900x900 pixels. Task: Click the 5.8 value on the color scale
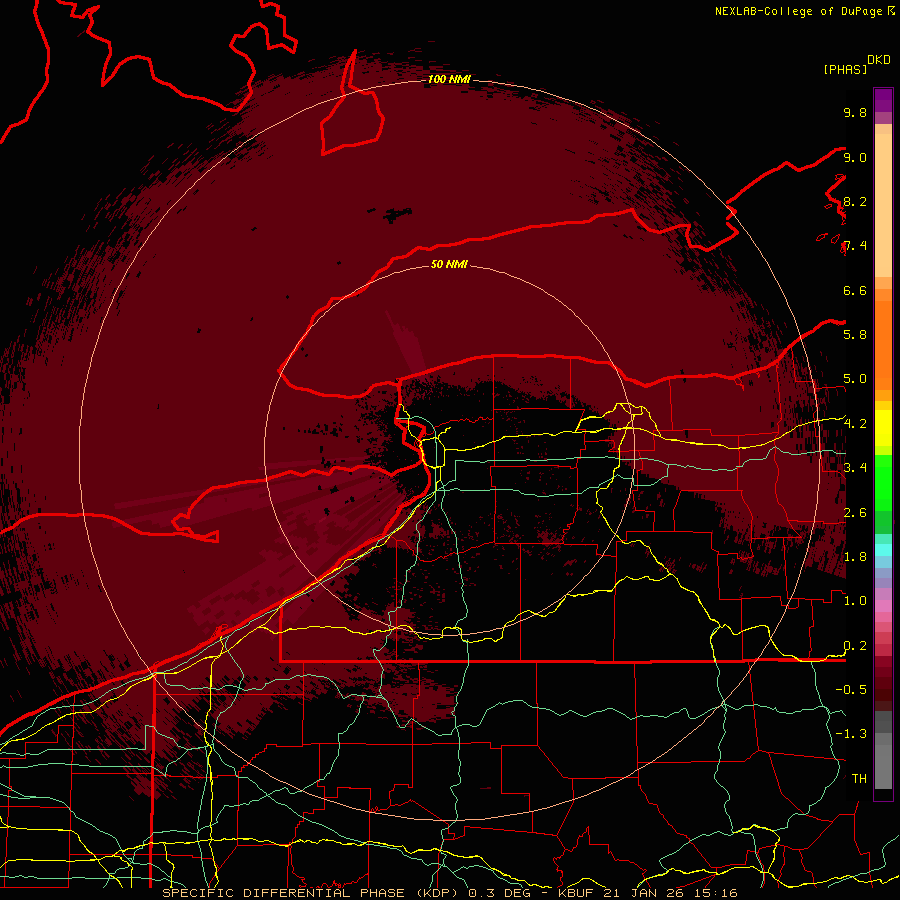[855, 335]
